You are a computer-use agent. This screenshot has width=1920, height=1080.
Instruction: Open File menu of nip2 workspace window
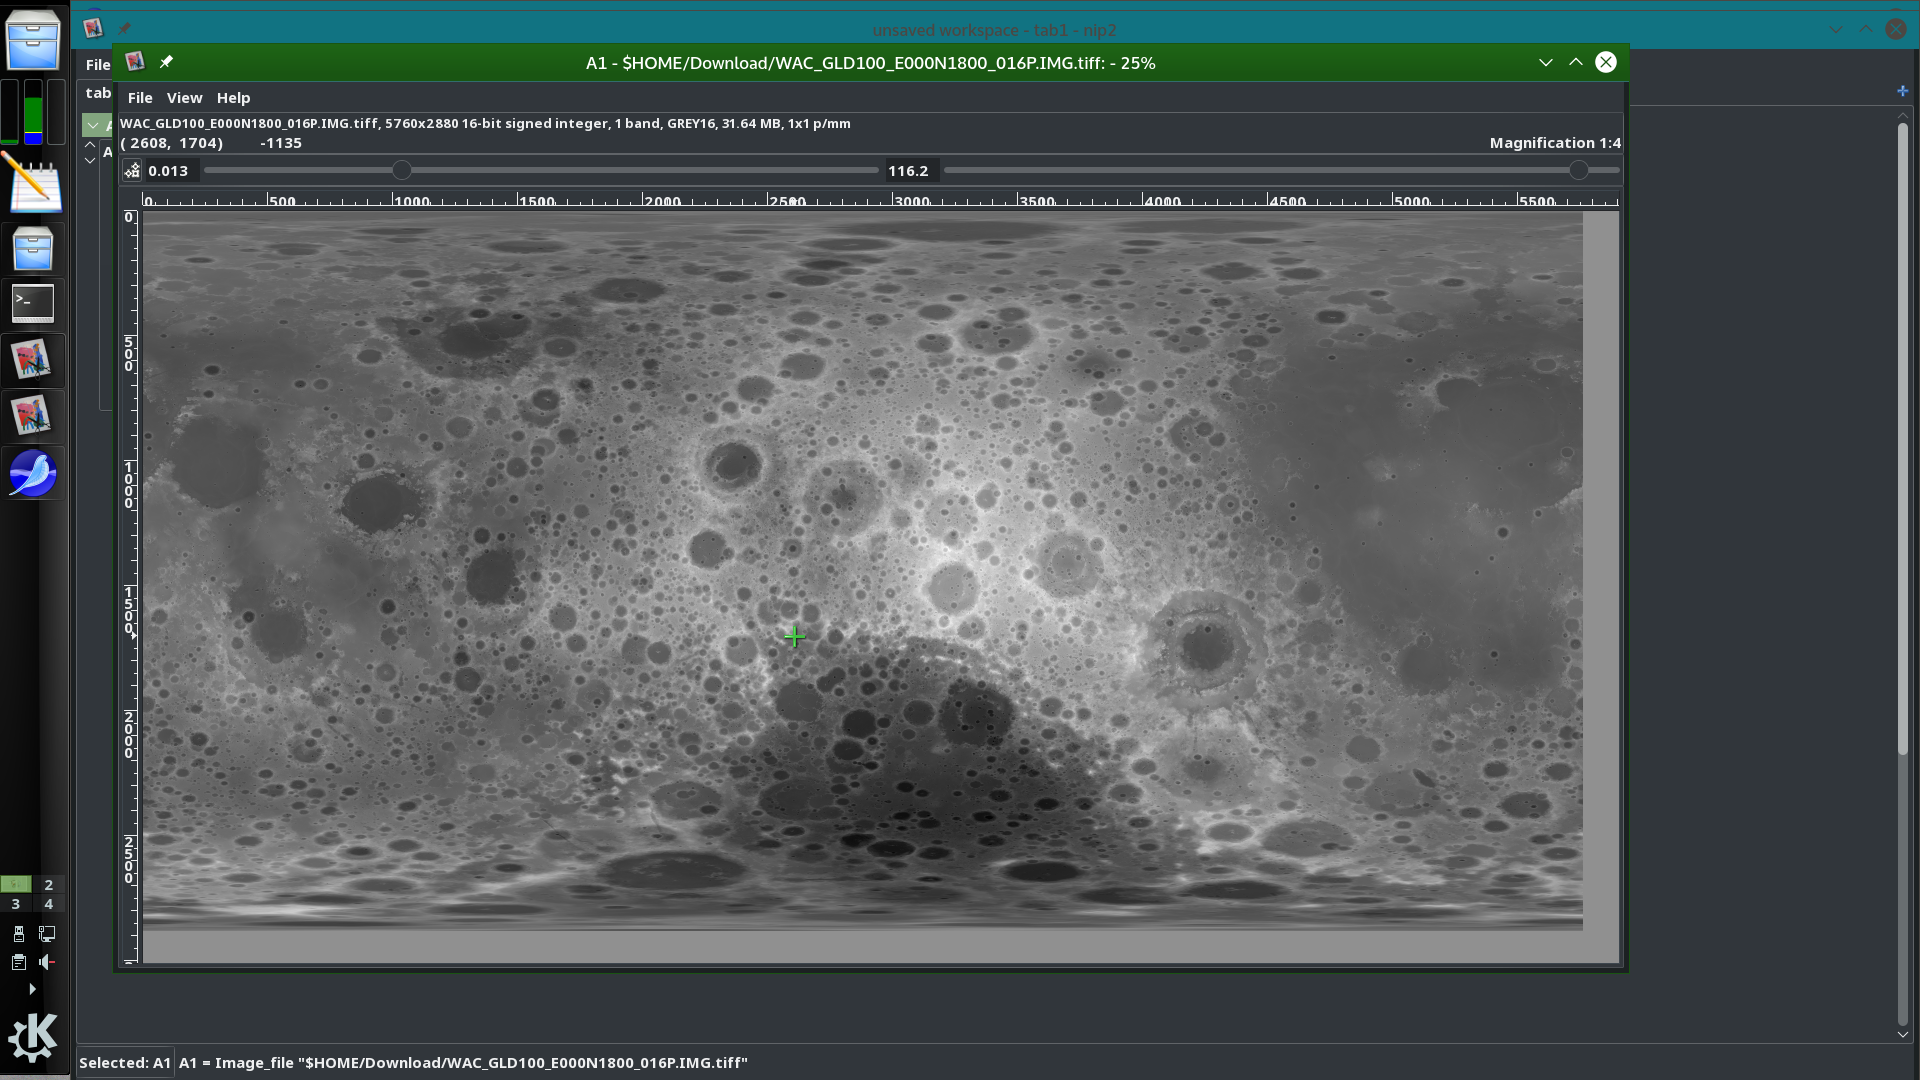98,65
